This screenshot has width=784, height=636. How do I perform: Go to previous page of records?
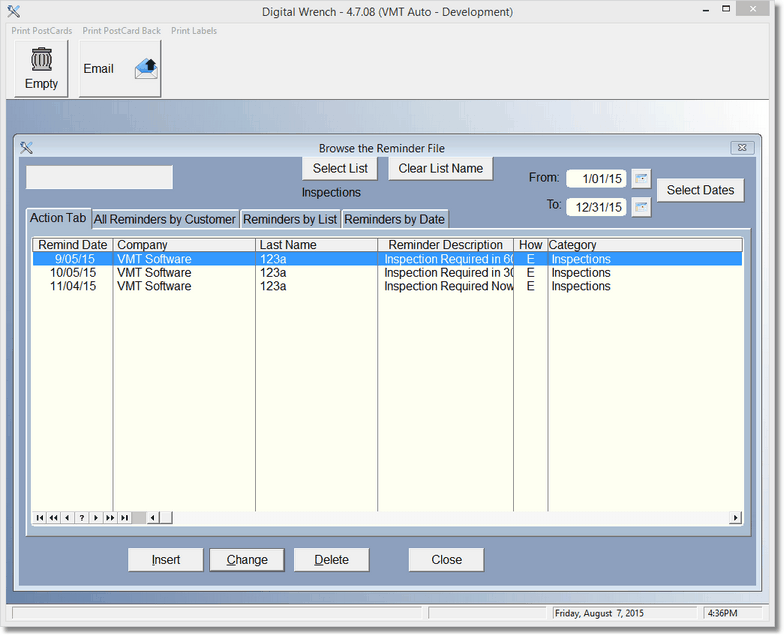54,518
